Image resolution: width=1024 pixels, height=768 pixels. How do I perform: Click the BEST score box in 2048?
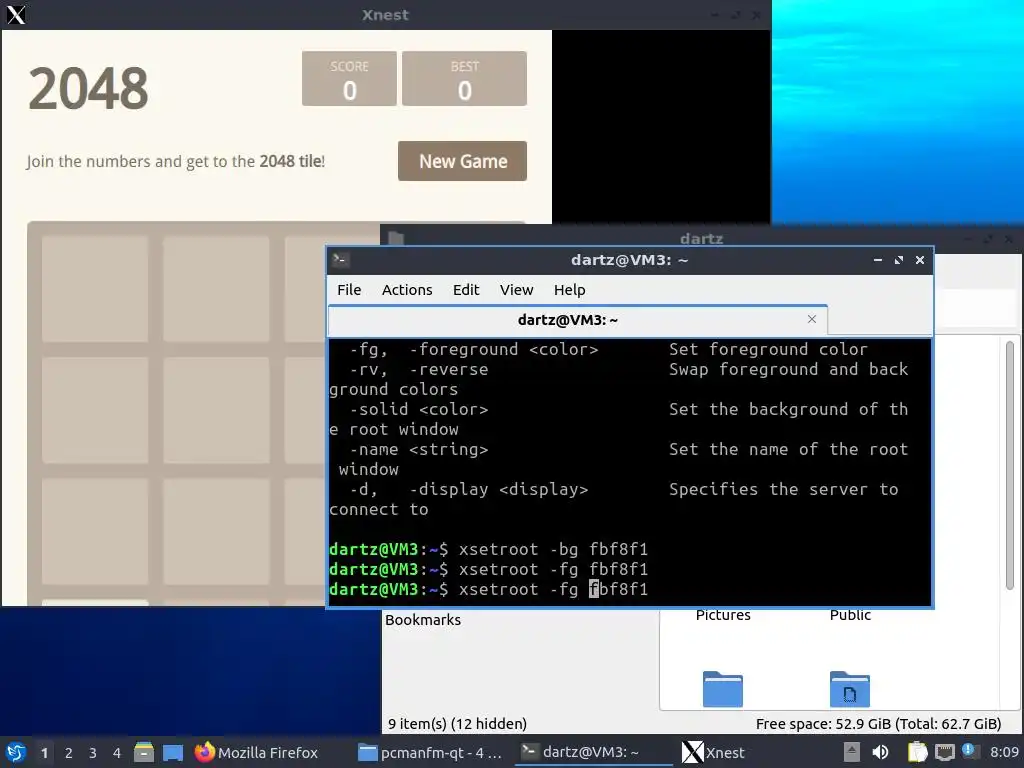pos(464,78)
